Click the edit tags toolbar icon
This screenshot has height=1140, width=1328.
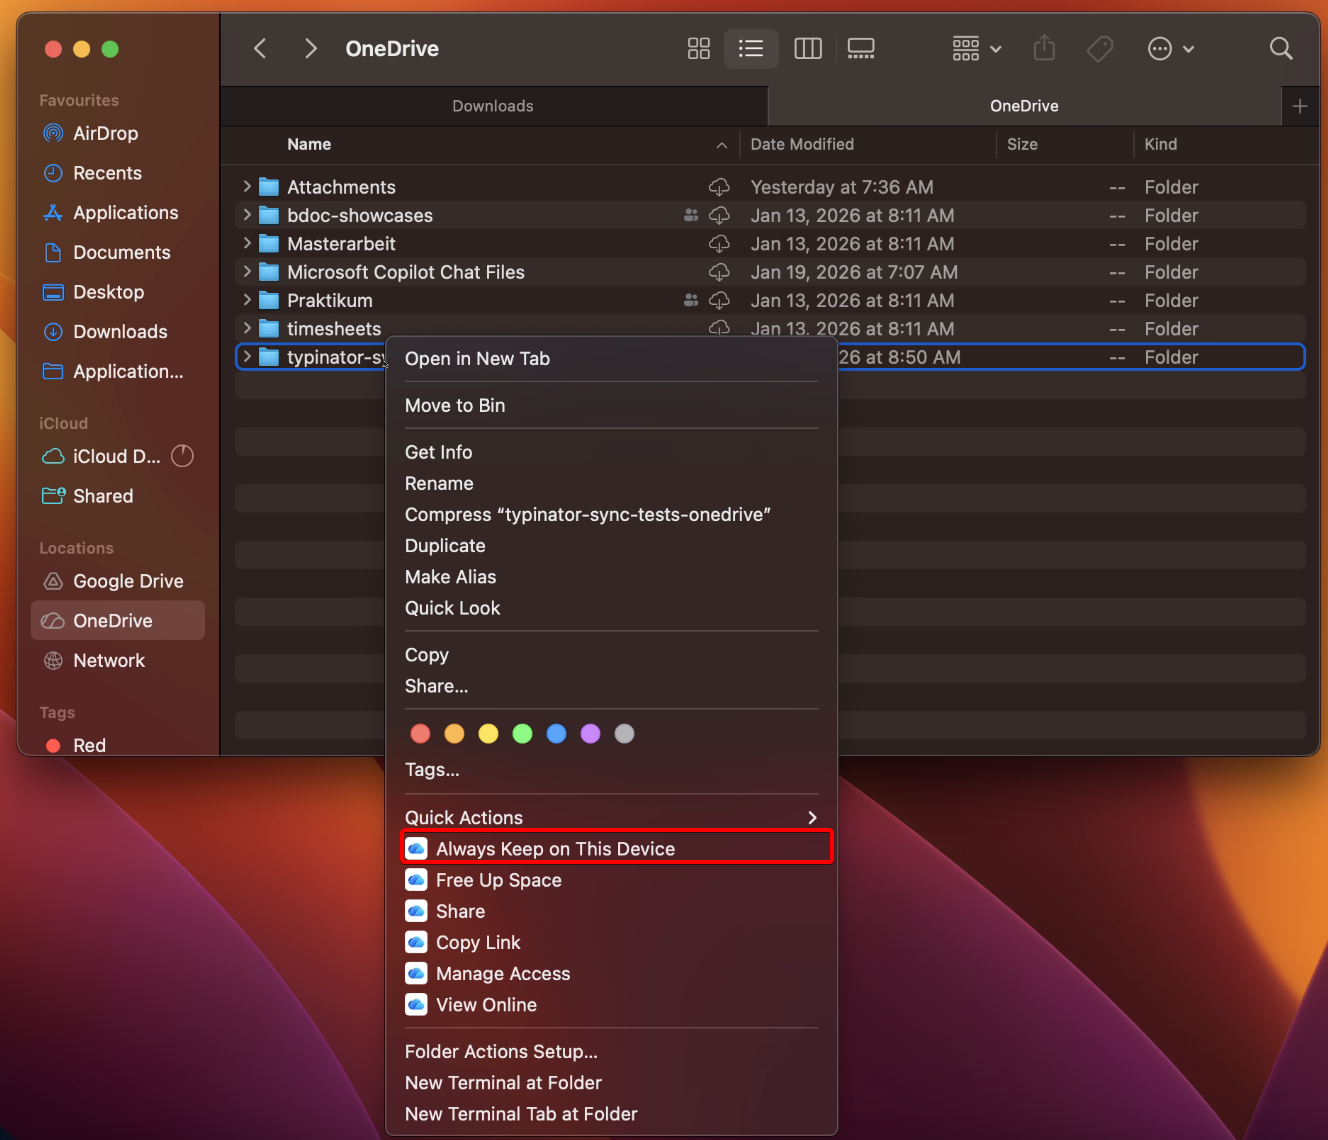coord(1100,48)
